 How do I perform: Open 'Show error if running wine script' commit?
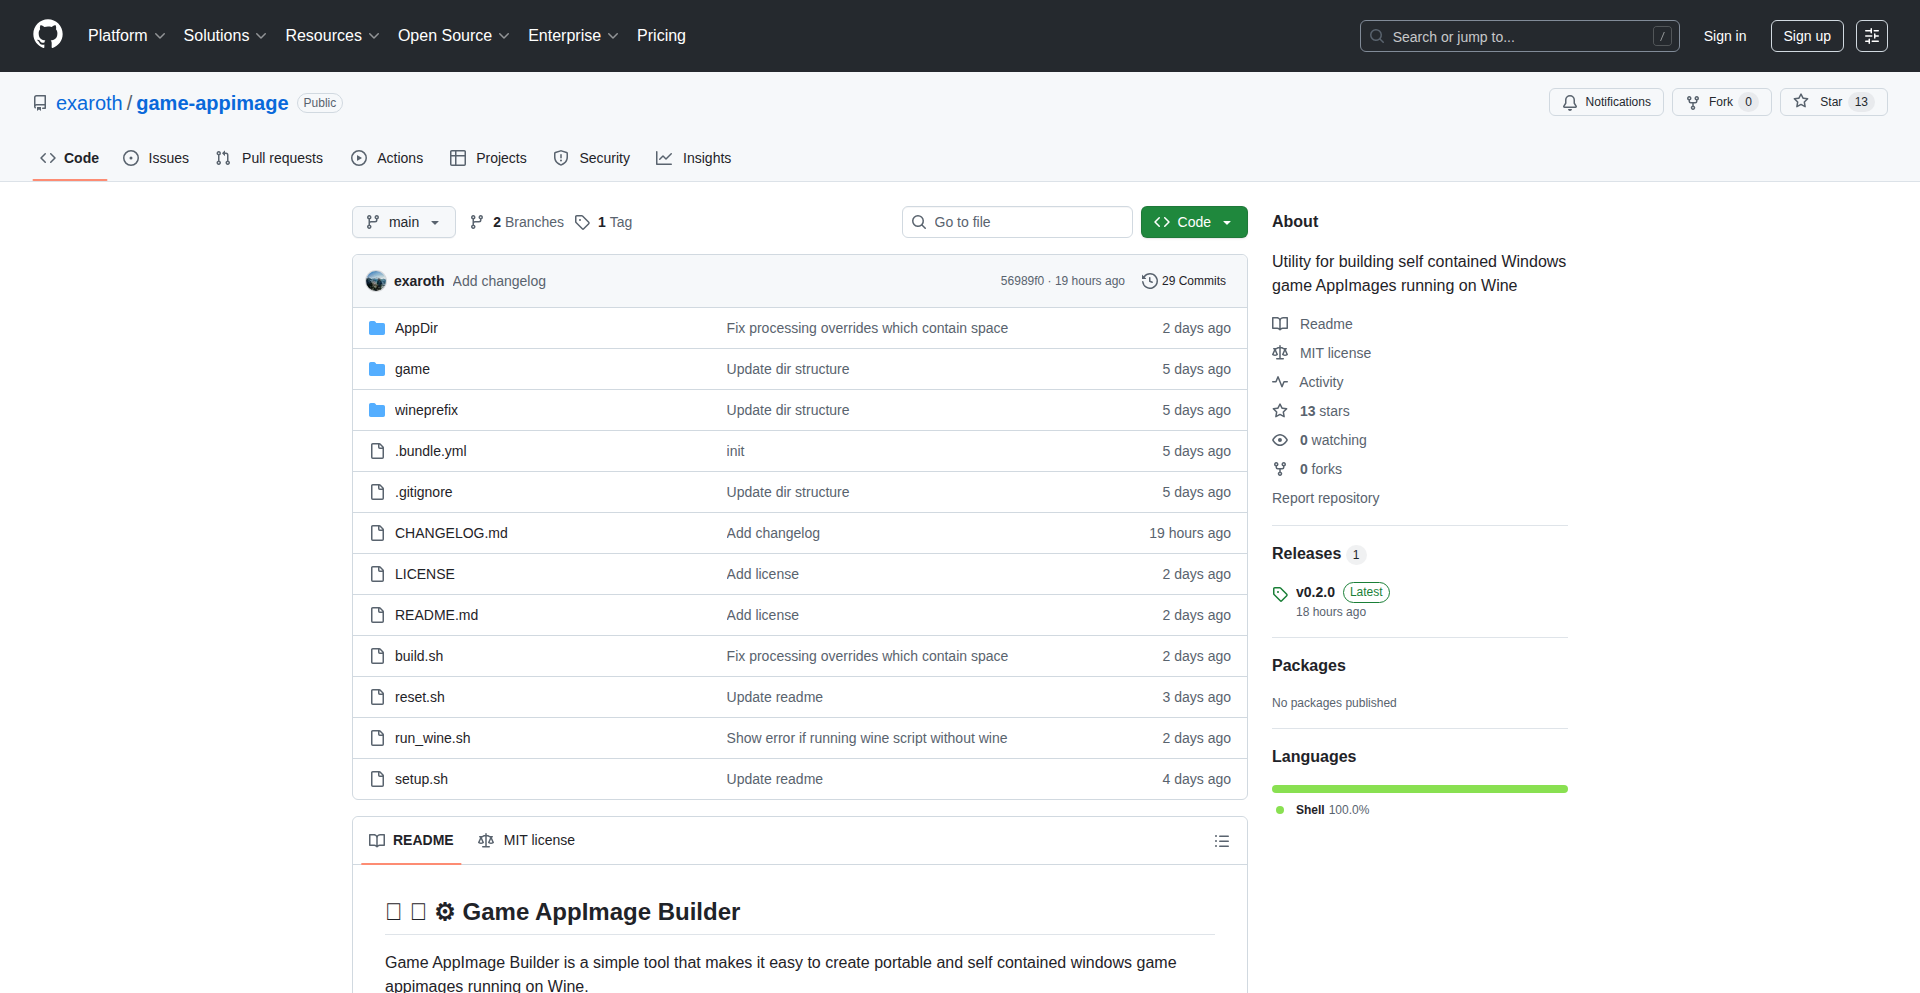pyautogui.click(x=867, y=738)
